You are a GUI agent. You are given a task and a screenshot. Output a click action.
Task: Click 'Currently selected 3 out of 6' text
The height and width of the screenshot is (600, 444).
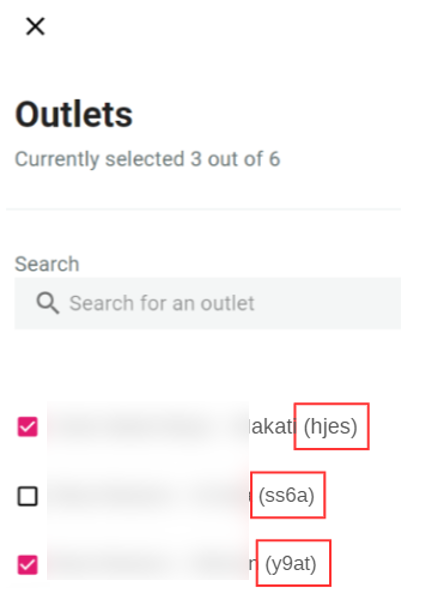click(x=147, y=159)
